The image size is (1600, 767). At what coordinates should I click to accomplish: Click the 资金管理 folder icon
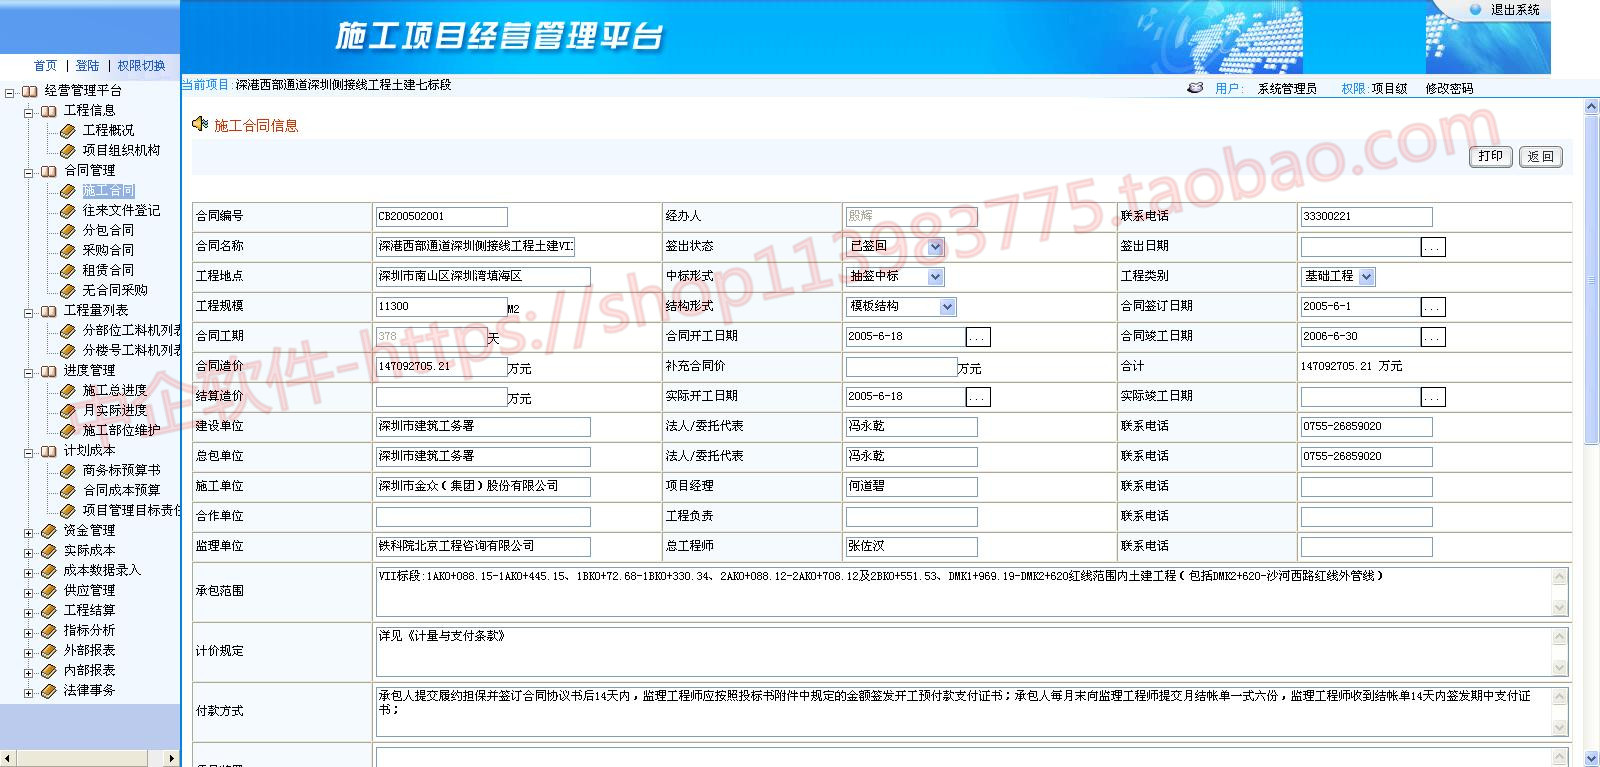click(x=48, y=531)
